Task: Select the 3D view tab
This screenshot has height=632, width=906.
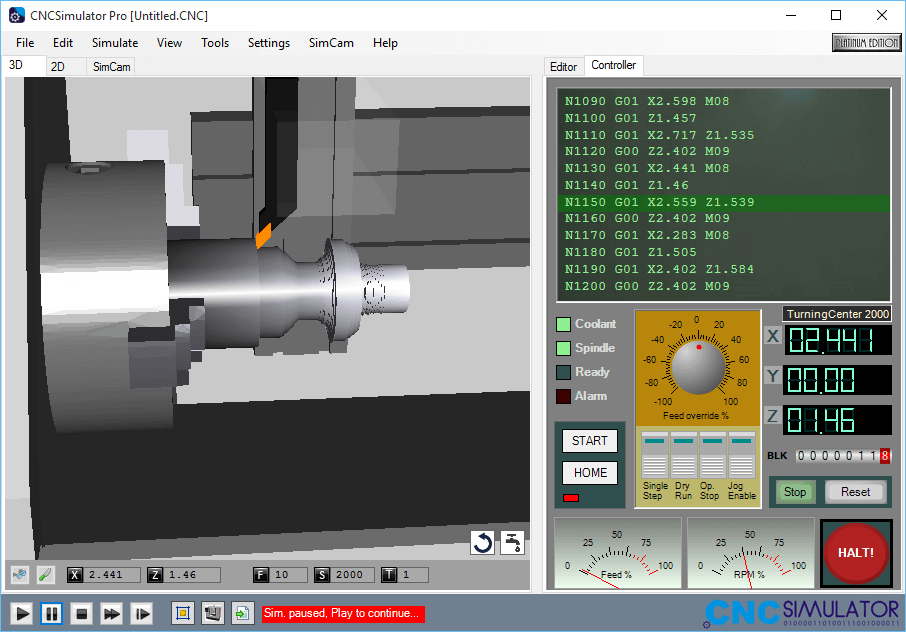Action: (16, 65)
